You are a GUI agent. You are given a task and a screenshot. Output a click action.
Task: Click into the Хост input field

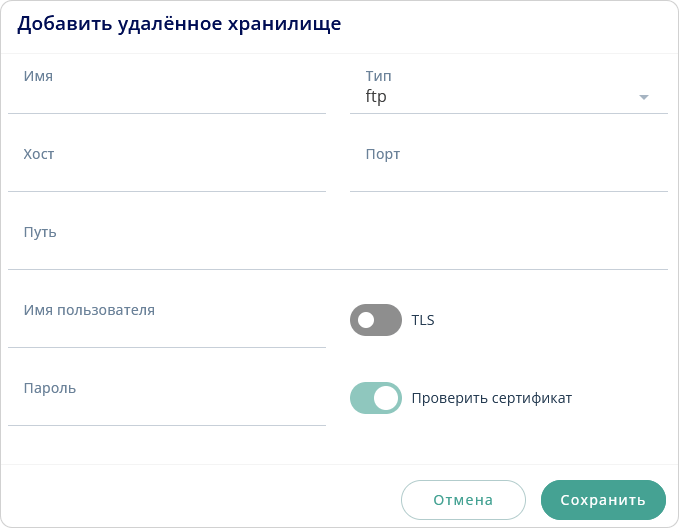167,172
